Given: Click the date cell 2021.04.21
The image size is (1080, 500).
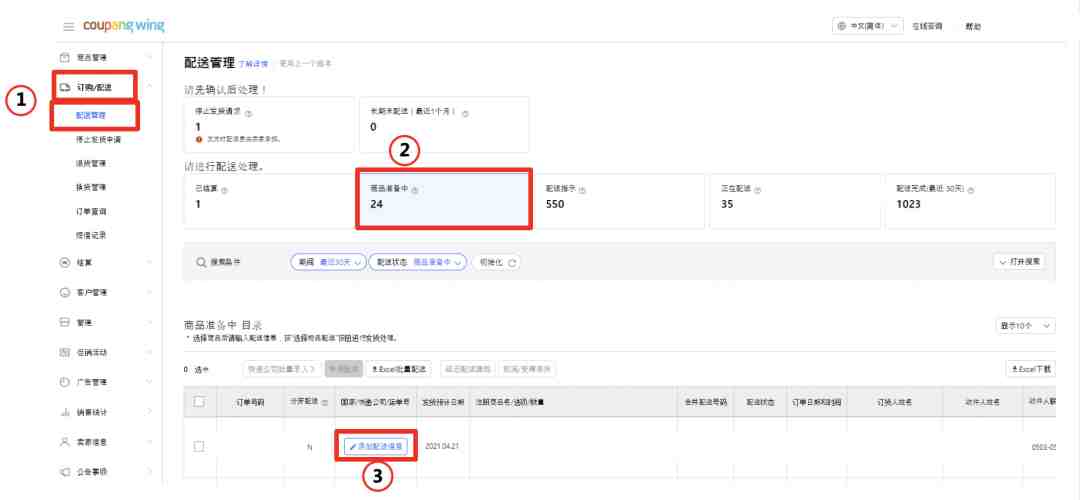Looking at the screenshot, I should [441, 446].
